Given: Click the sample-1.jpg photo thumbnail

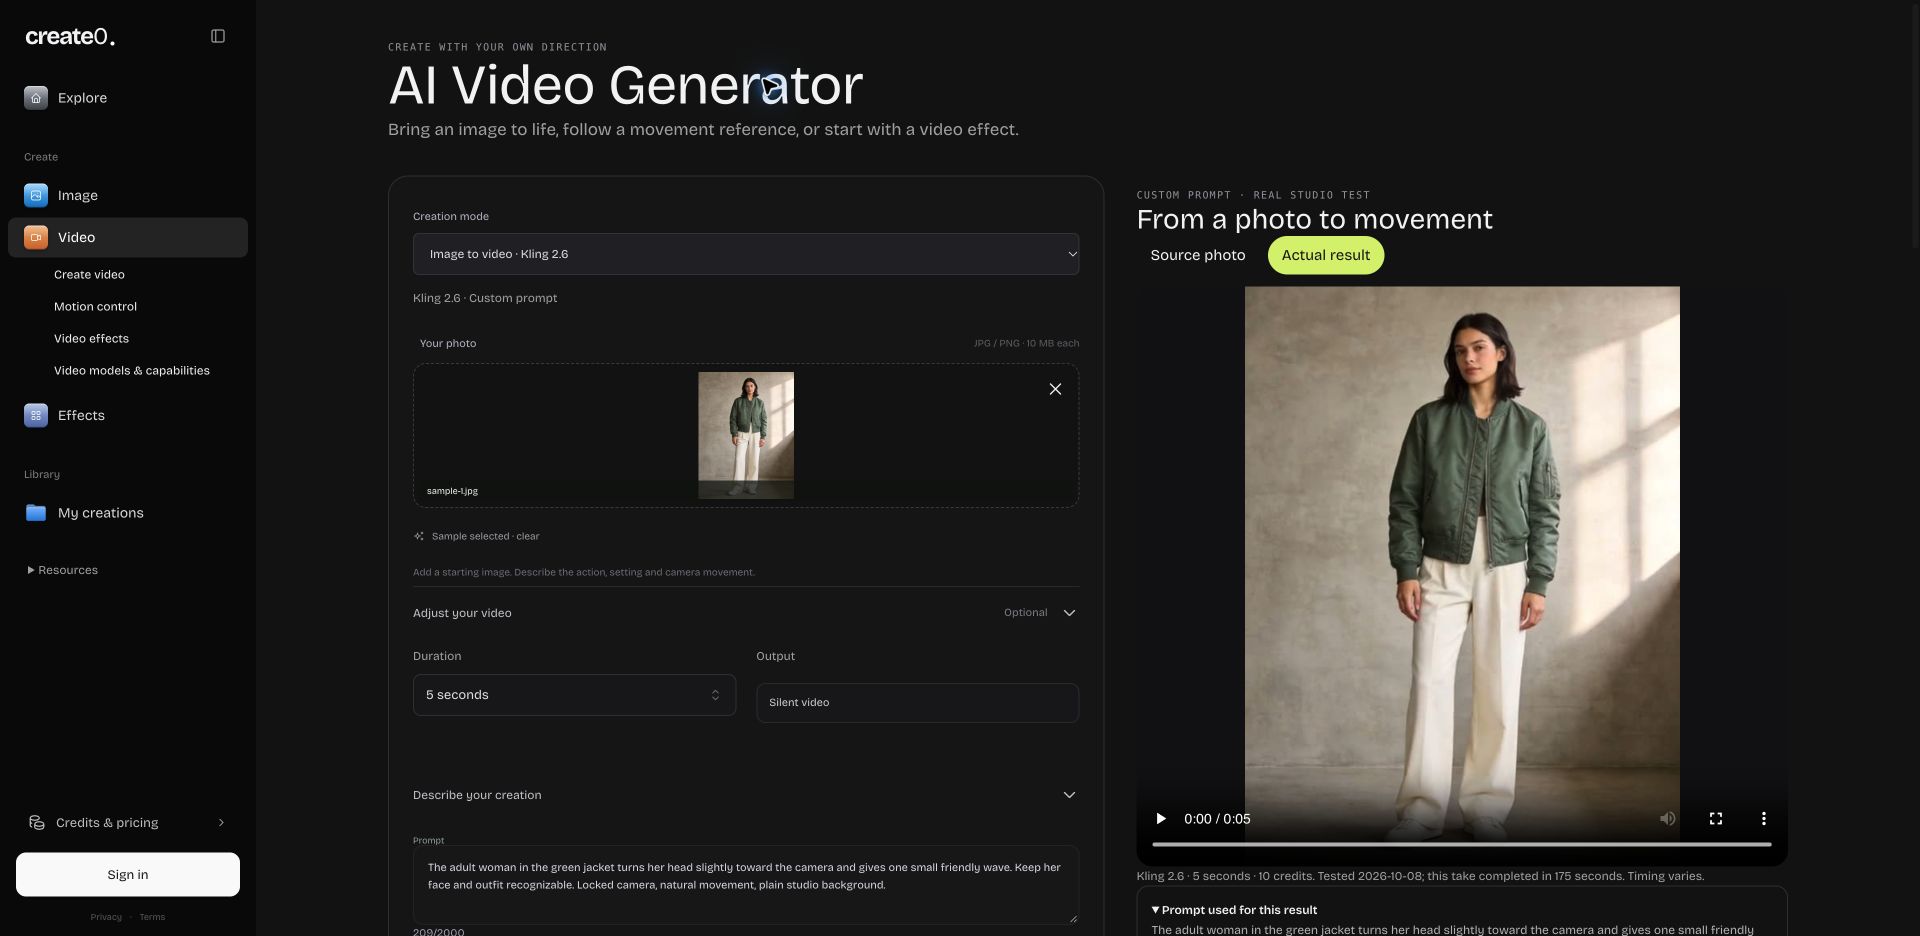Looking at the screenshot, I should click(746, 435).
